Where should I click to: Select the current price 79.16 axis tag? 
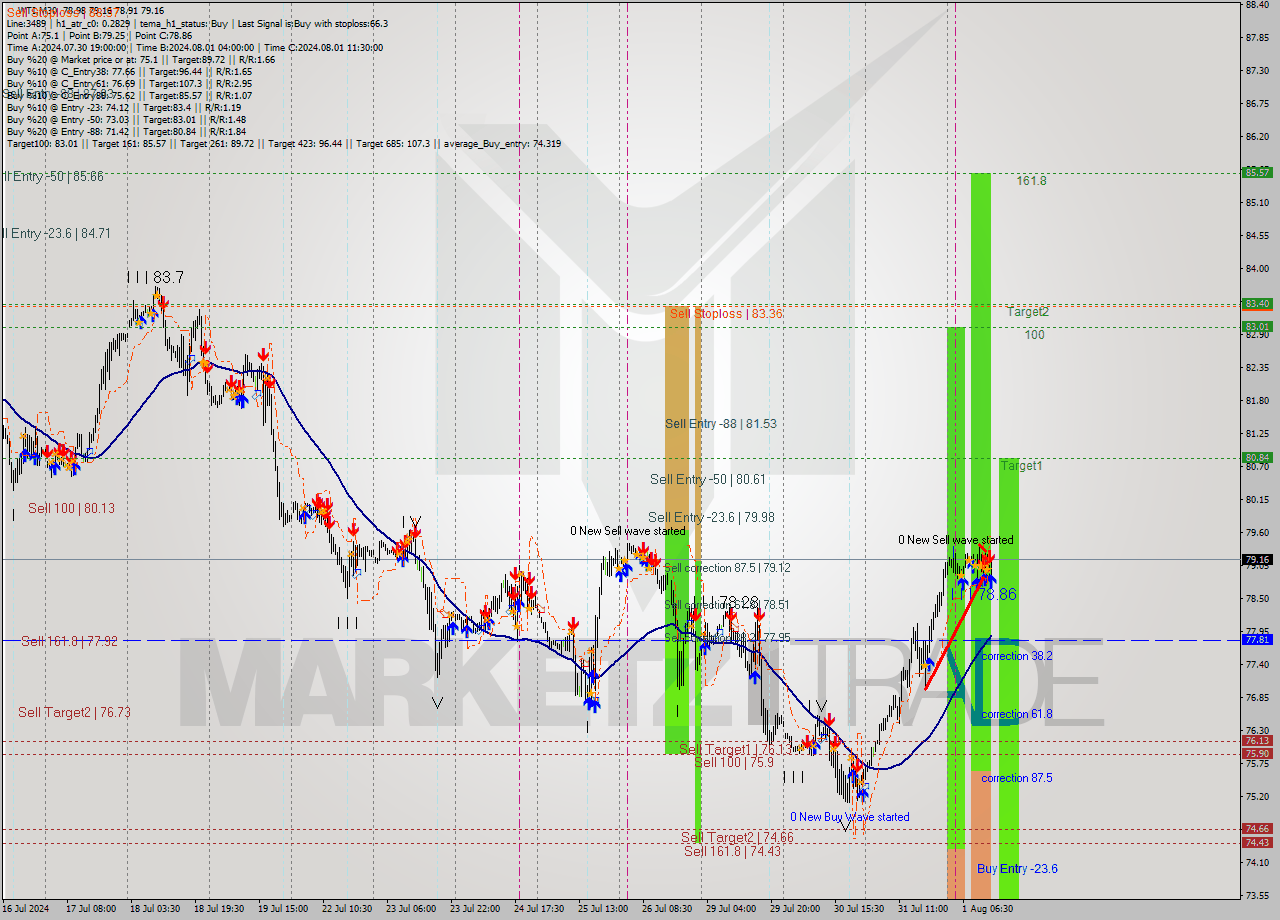coord(1257,560)
